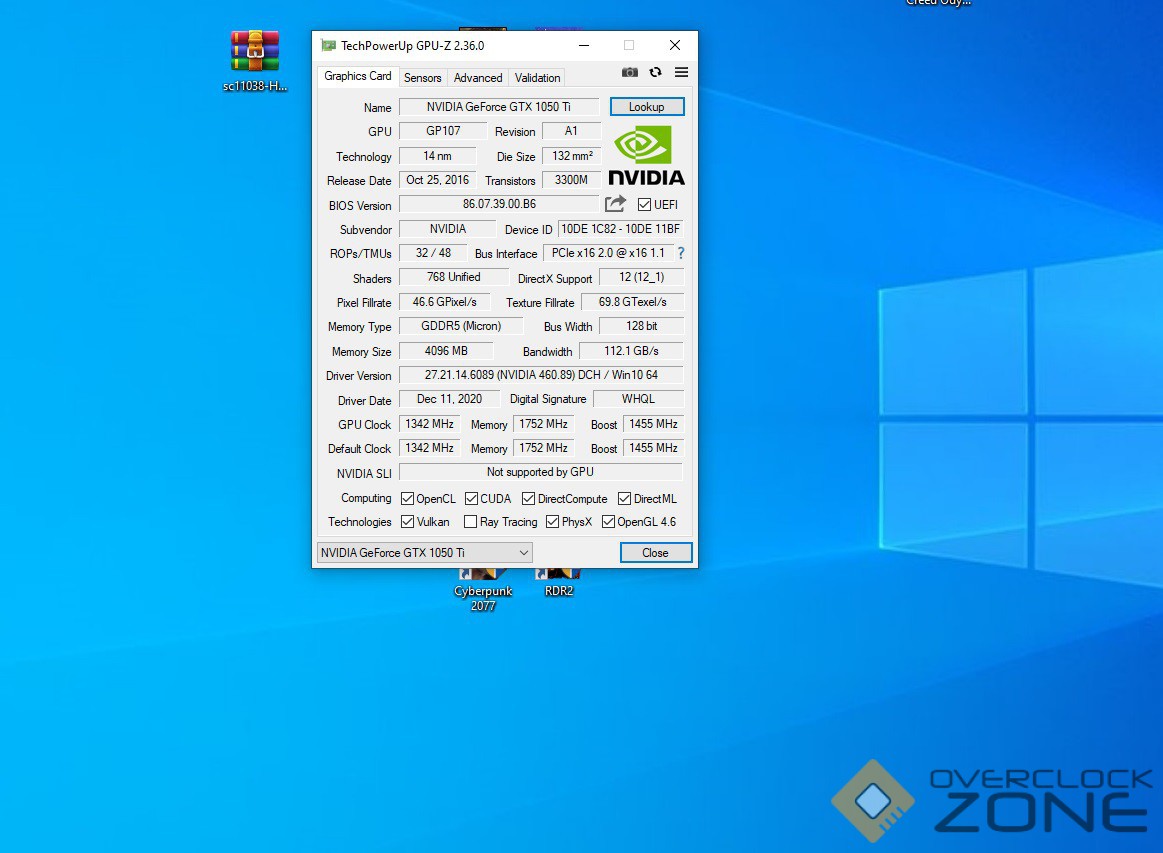Open the Validation tab

[x=537, y=78]
